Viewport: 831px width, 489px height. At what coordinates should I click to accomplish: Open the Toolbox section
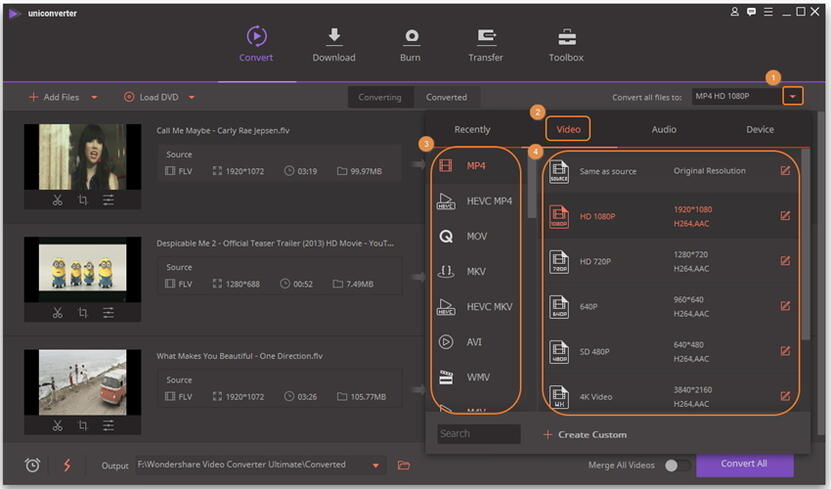(566, 44)
